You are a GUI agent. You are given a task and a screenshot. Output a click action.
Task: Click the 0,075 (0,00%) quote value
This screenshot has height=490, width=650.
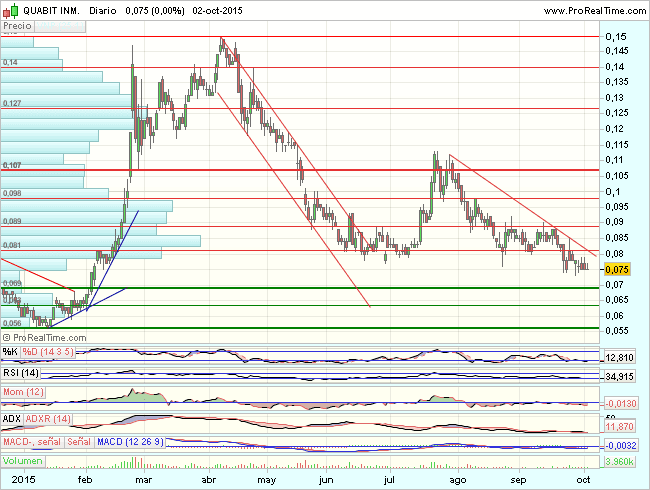click(x=155, y=11)
